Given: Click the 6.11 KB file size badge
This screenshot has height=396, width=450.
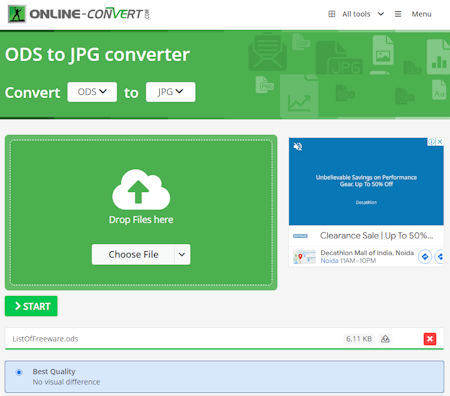Looking at the screenshot, I should click(359, 339).
